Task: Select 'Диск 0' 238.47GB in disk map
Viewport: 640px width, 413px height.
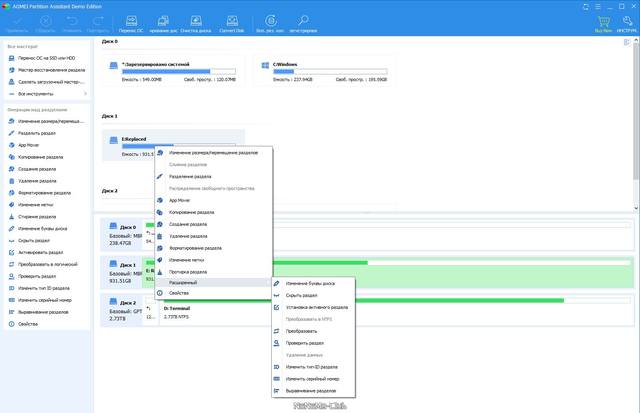Action: (121, 235)
